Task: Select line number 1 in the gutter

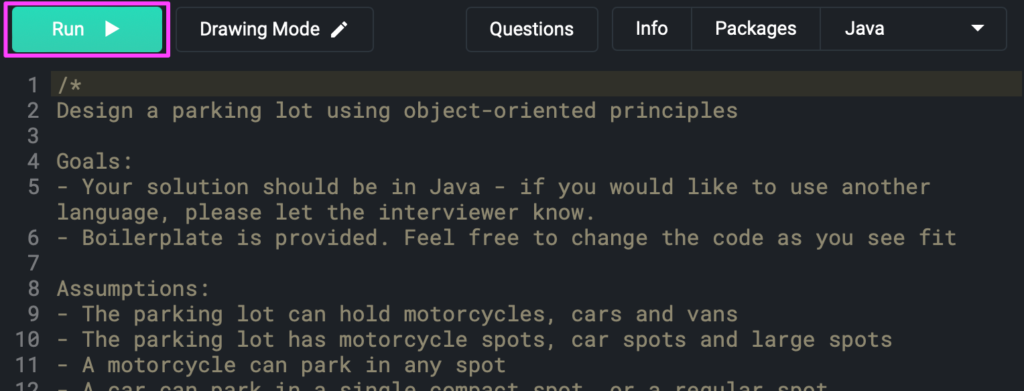Action: click(x=32, y=85)
